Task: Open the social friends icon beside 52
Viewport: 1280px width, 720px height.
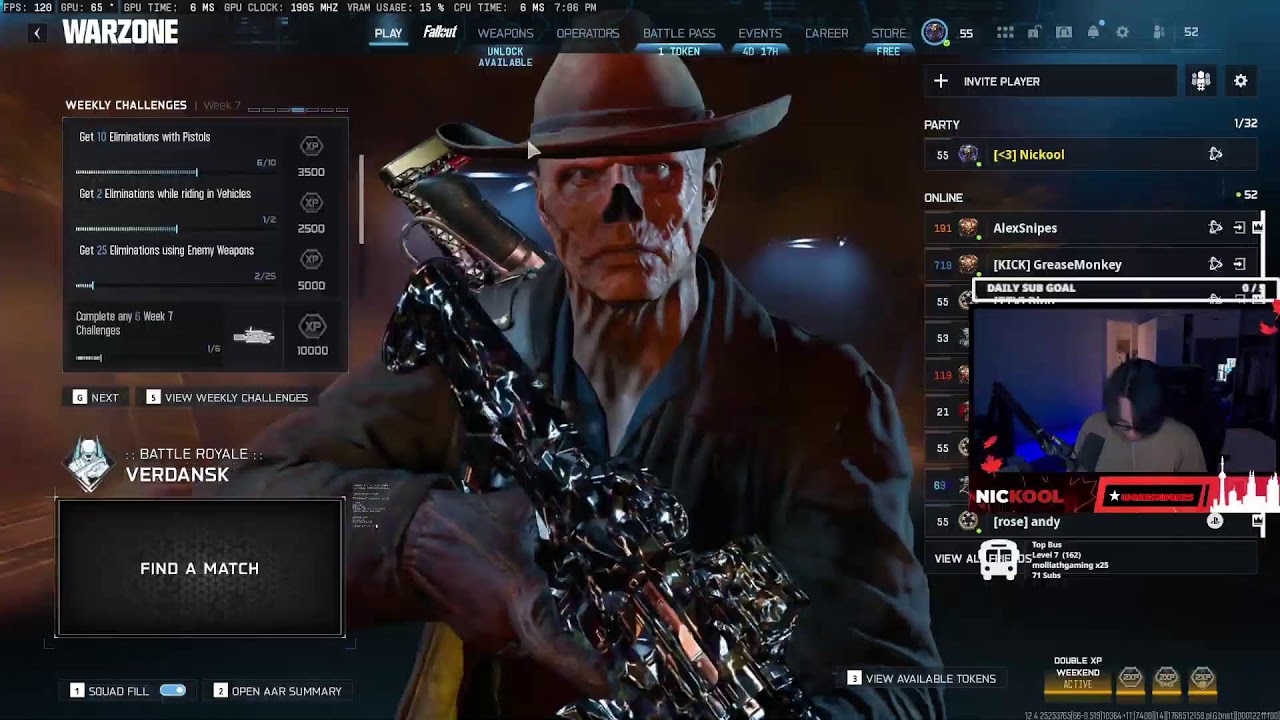Action: pos(1159,32)
